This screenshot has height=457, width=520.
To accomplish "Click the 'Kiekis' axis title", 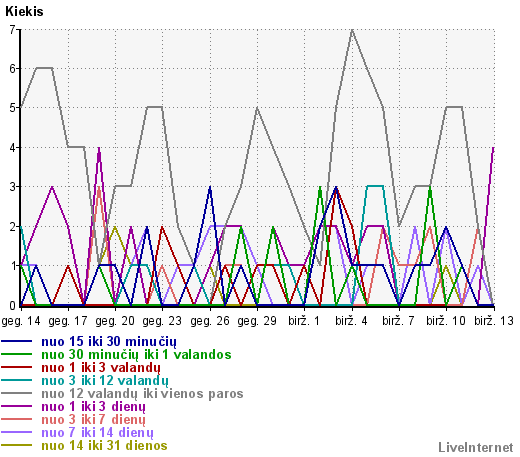I will tap(24, 12).
